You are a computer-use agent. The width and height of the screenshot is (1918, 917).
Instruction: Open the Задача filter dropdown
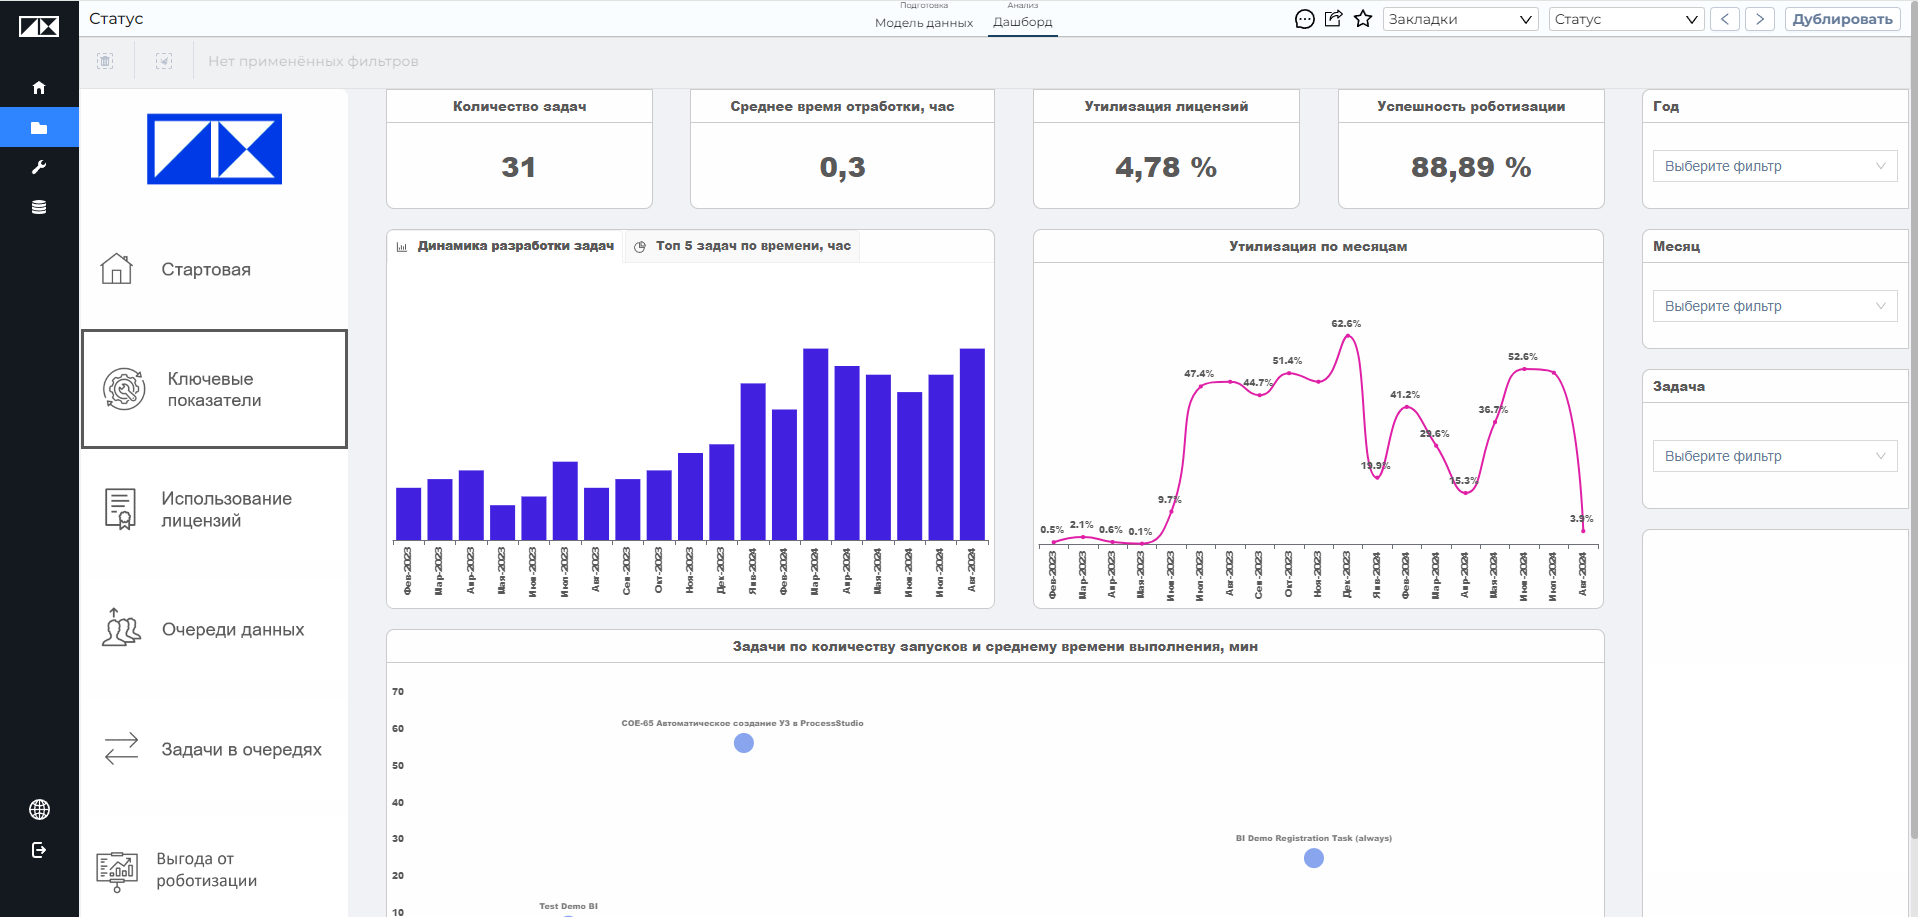1774,456
